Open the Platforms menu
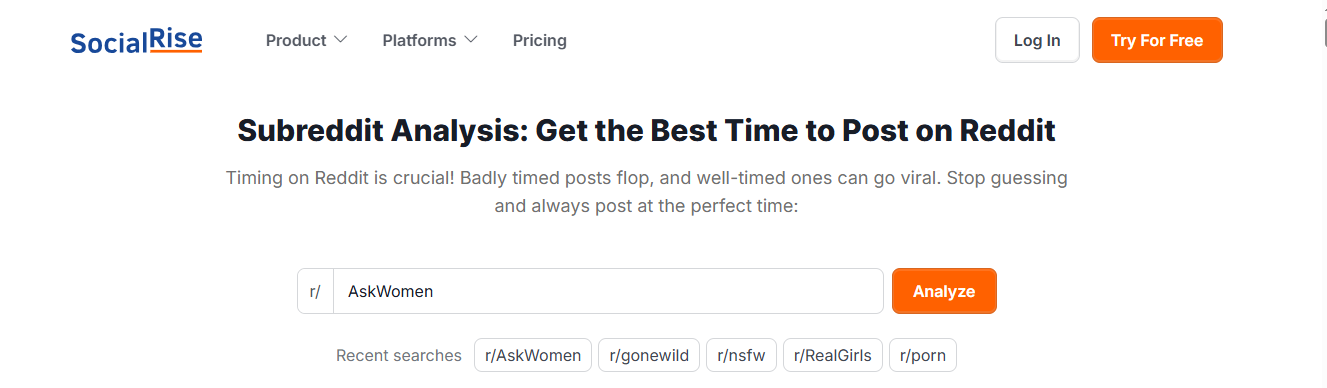Image resolution: width=1327 pixels, height=388 pixels. (x=430, y=40)
